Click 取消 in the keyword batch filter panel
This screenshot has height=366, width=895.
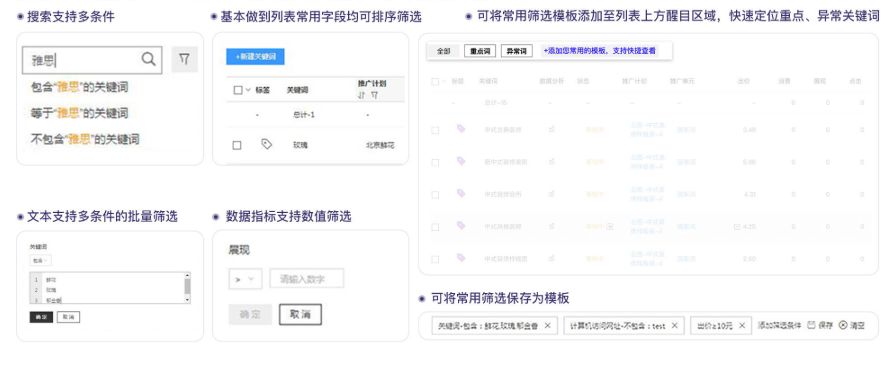[68, 317]
